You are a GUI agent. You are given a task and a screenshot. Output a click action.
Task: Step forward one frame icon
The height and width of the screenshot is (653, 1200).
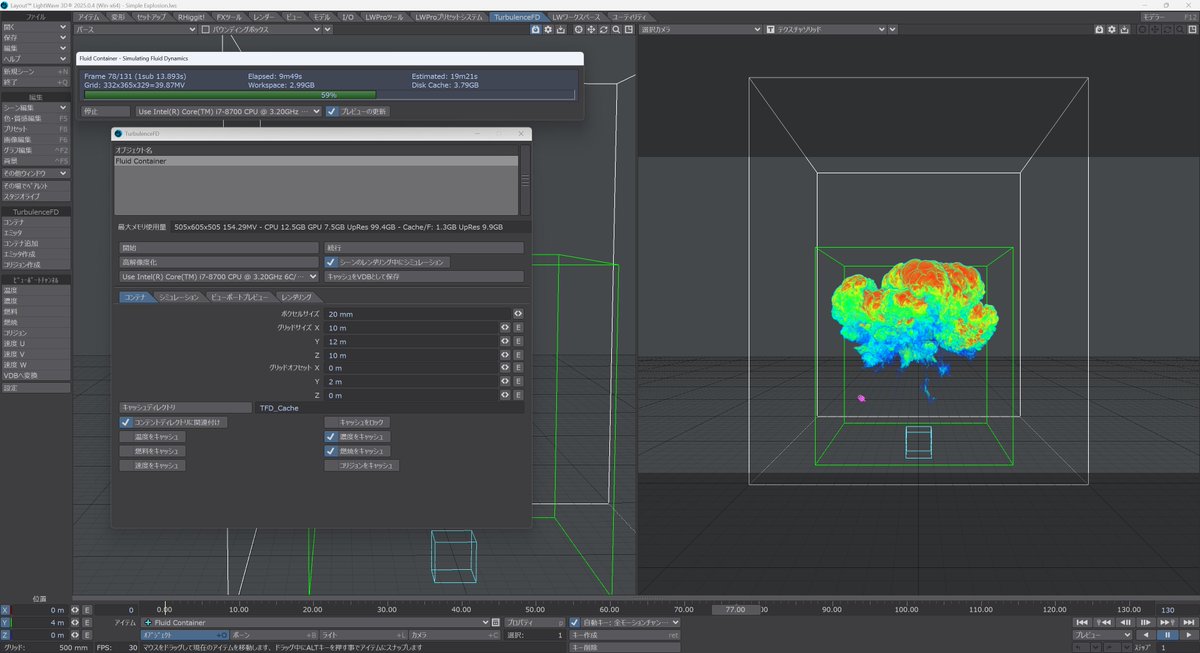click(x=1146, y=622)
